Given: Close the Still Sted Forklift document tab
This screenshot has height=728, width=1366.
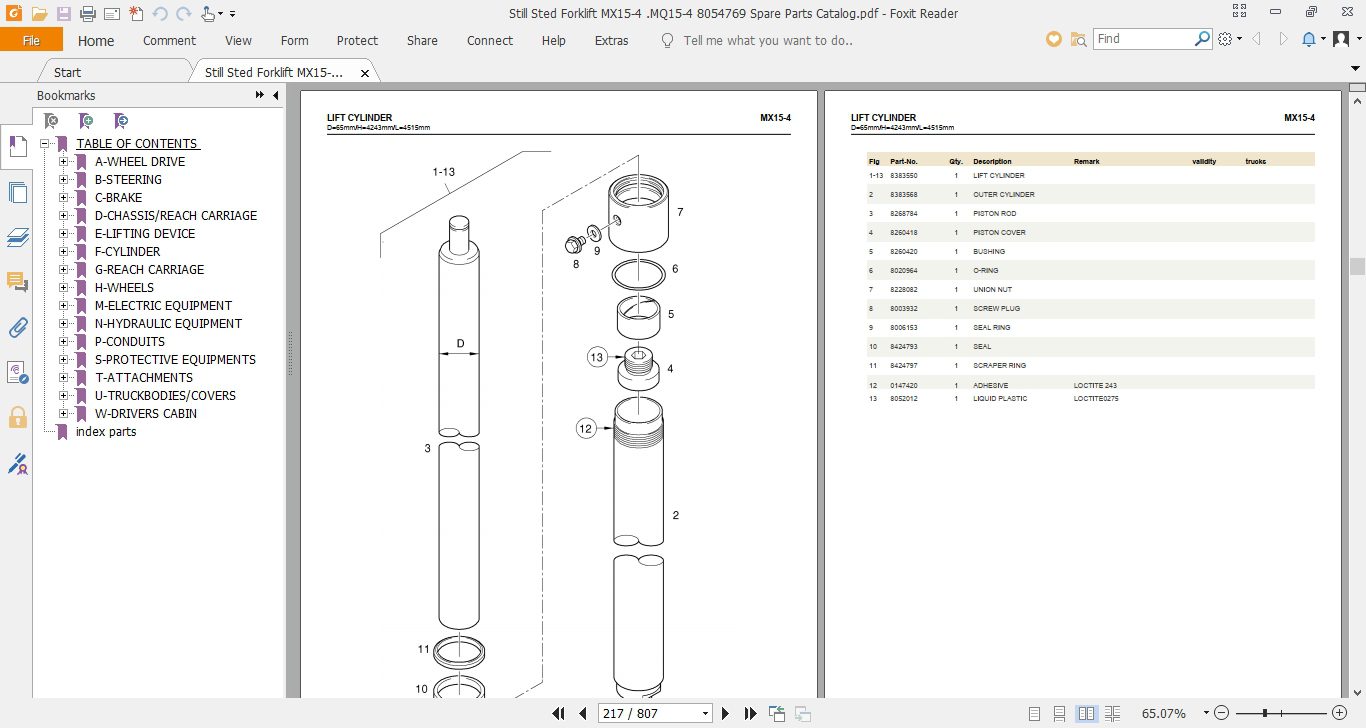Looking at the screenshot, I should point(365,73).
